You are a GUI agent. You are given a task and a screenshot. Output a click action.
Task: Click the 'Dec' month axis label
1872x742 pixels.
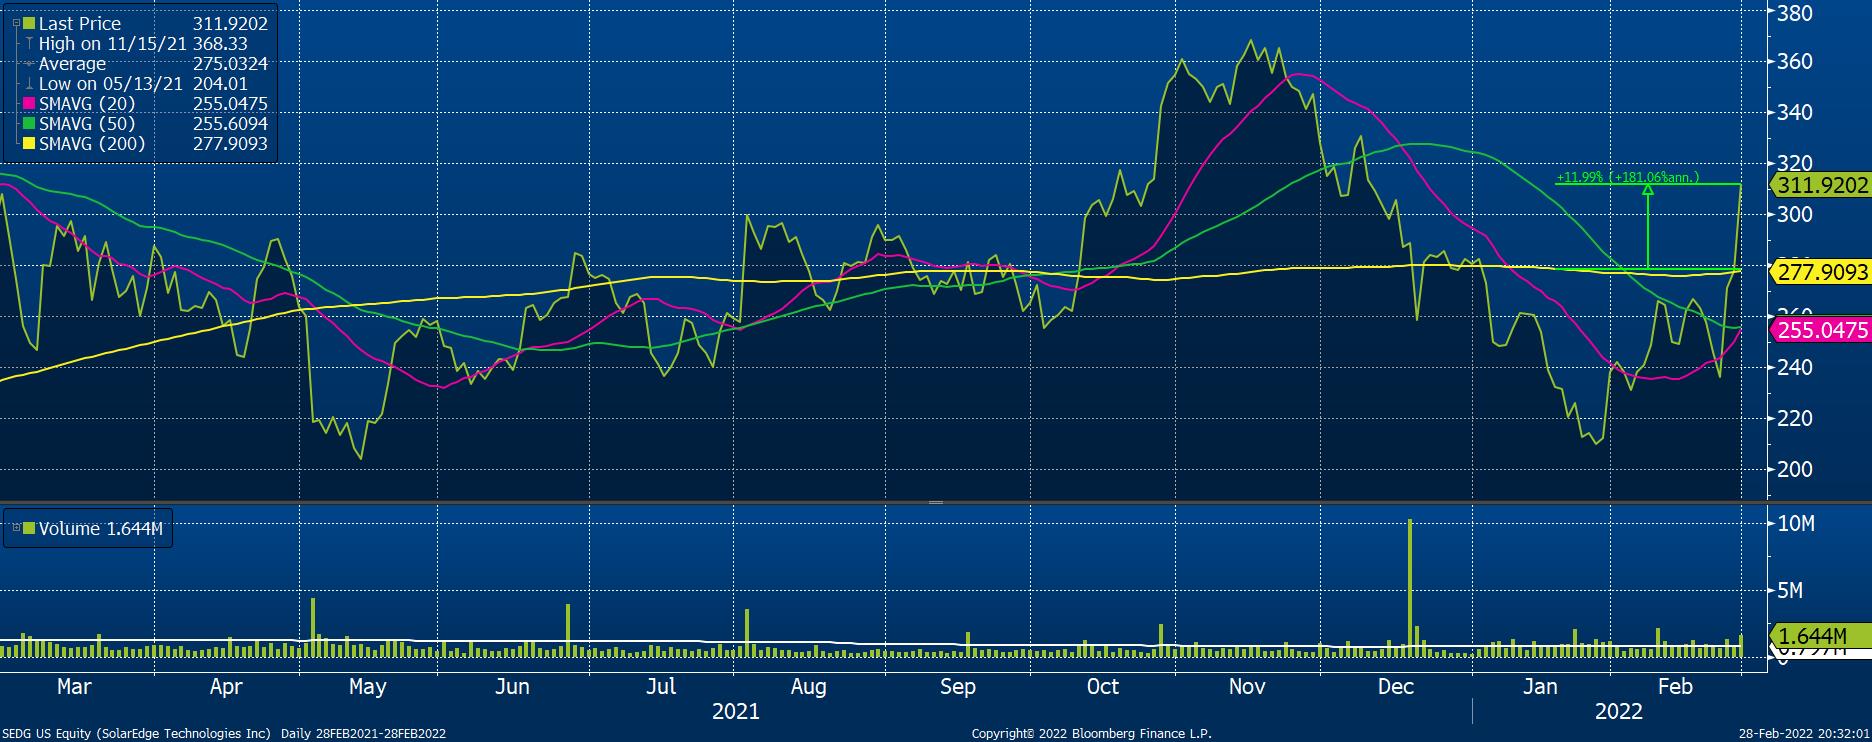tap(1395, 686)
